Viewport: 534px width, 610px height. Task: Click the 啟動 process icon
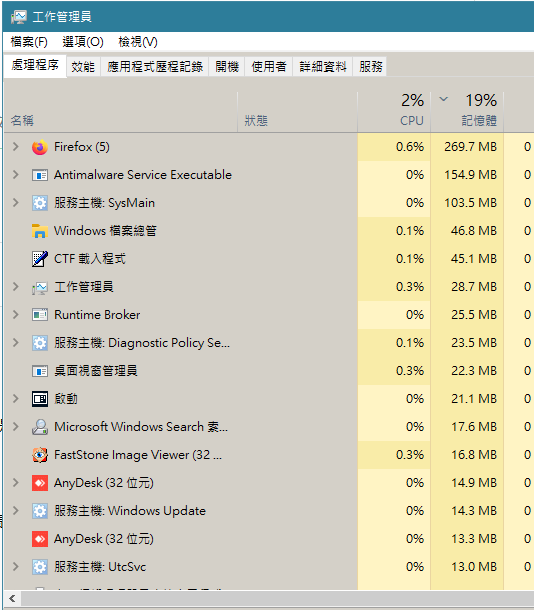click(40, 399)
